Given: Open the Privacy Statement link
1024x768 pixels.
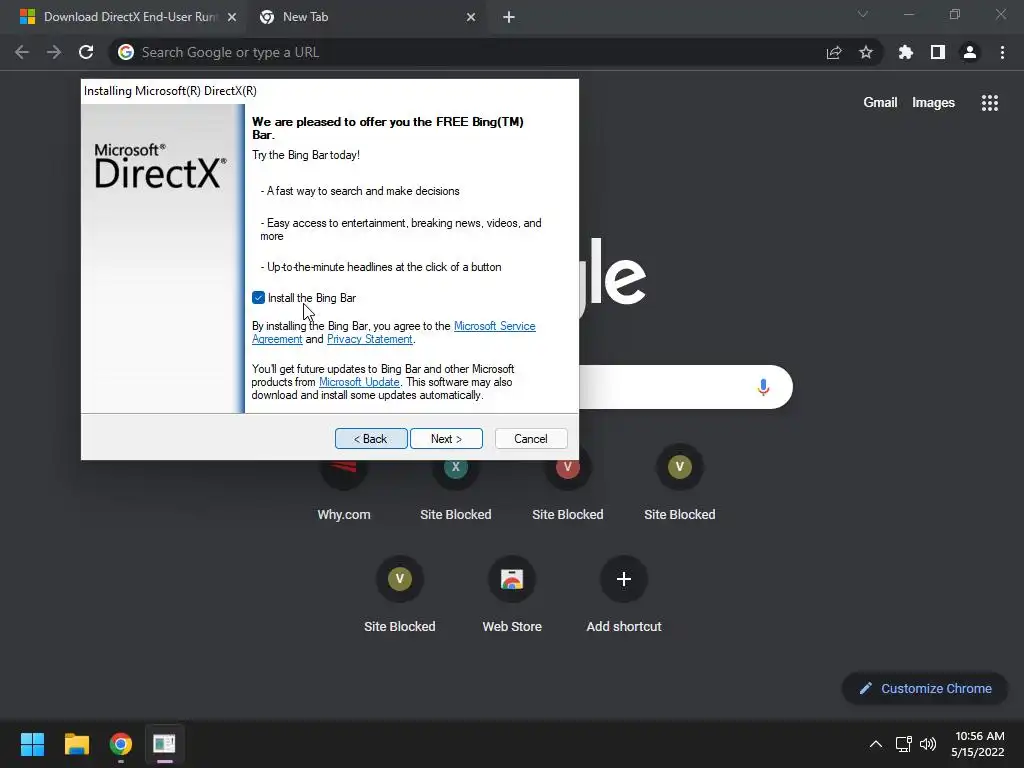Looking at the screenshot, I should 370,339.
